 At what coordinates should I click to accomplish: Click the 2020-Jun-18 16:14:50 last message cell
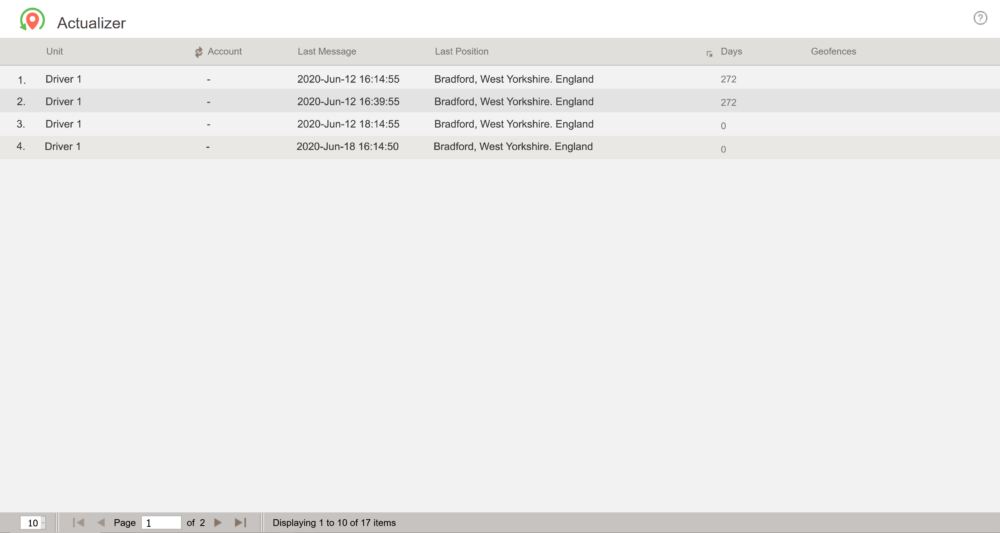tap(348, 147)
